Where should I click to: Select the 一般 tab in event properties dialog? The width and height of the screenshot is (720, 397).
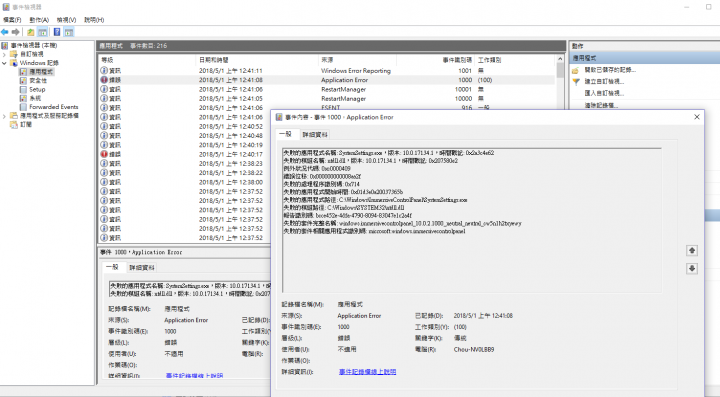click(x=286, y=134)
